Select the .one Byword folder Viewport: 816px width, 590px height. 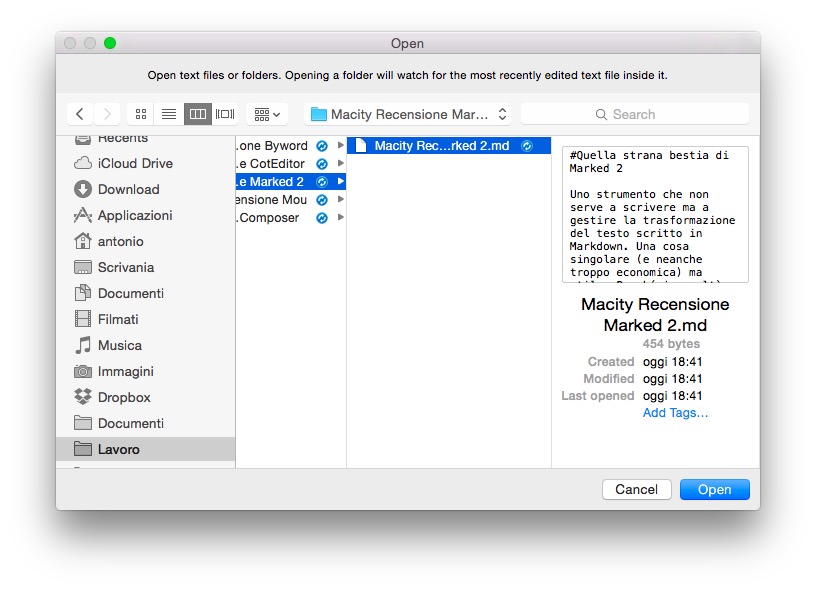tap(290, 146)
